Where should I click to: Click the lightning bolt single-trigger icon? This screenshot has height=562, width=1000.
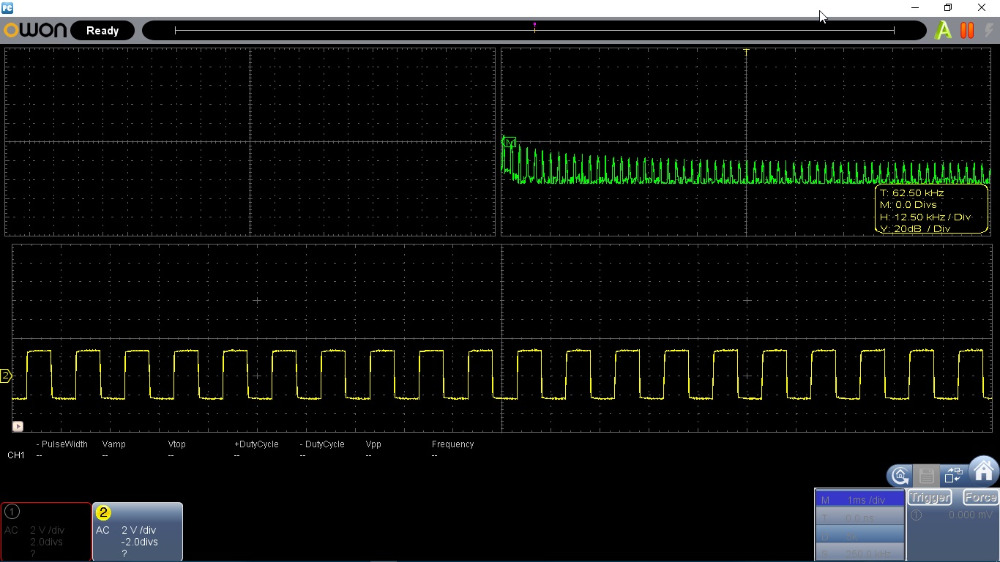pos(989,30)
